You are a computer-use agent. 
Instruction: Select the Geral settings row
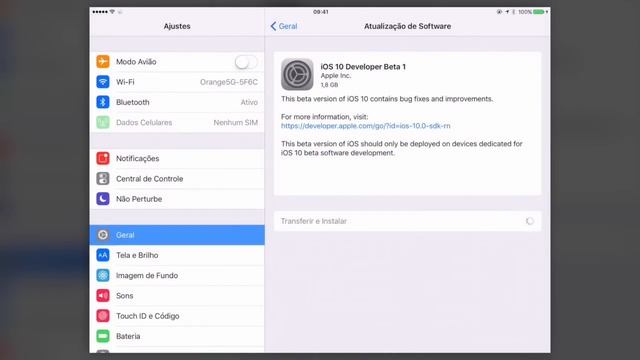click(177, 235)
